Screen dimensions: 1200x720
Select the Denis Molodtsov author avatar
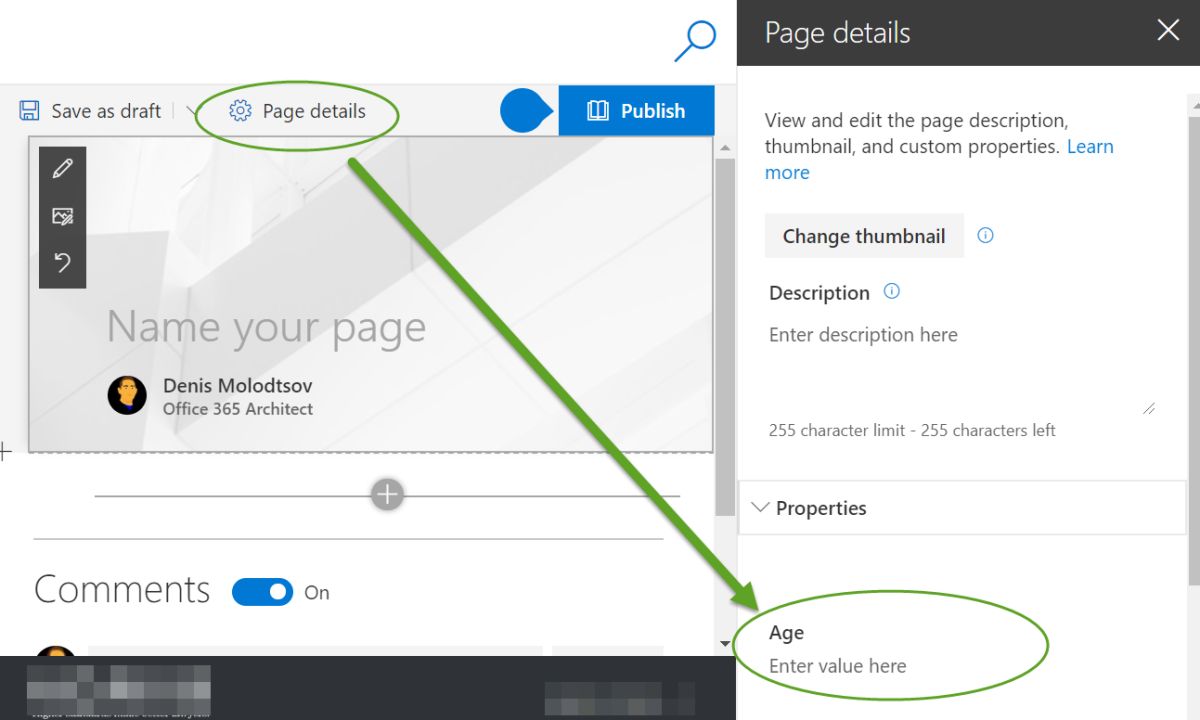pos(127,395)
